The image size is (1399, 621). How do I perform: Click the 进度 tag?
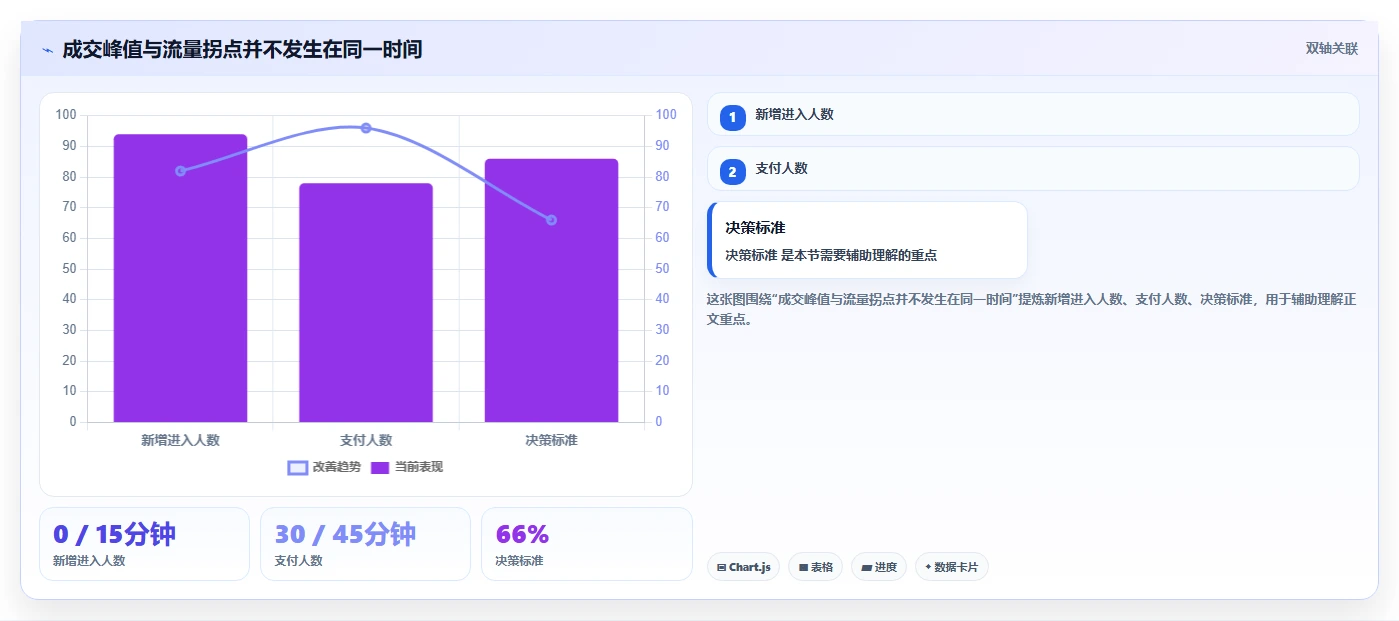coord(879,567)
